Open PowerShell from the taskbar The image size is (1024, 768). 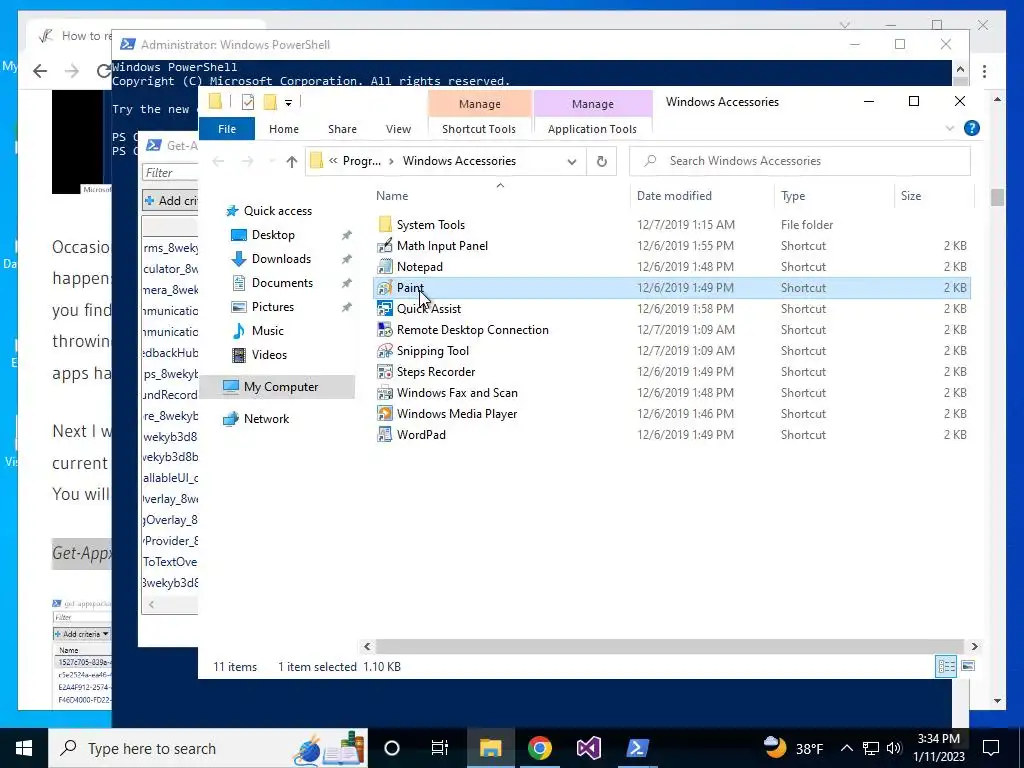pyautogui.click(x=637, y=748)
